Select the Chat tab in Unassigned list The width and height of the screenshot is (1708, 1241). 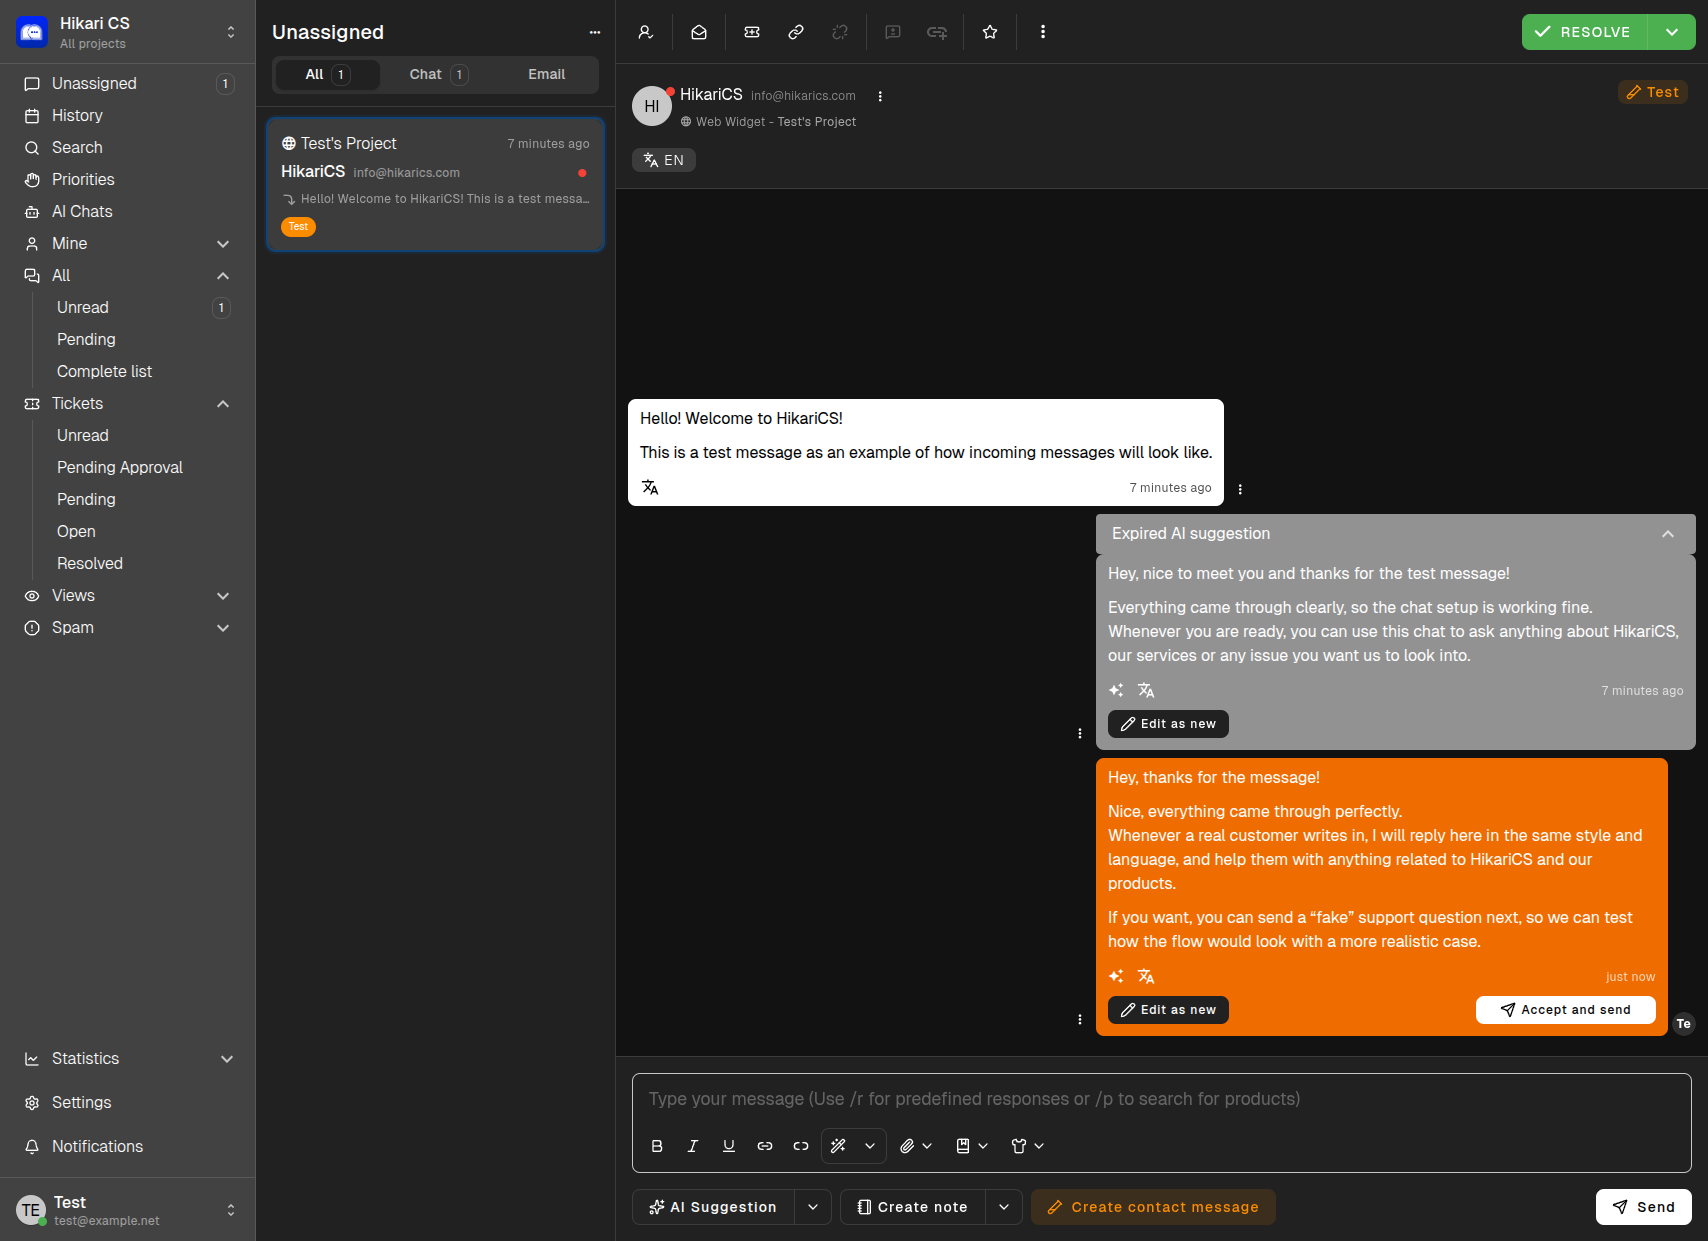[438, 74]
